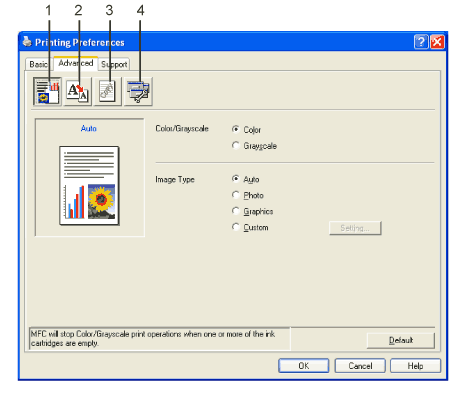Switch to the Advanced tab

pyautogui.click(x=76, y=63)
